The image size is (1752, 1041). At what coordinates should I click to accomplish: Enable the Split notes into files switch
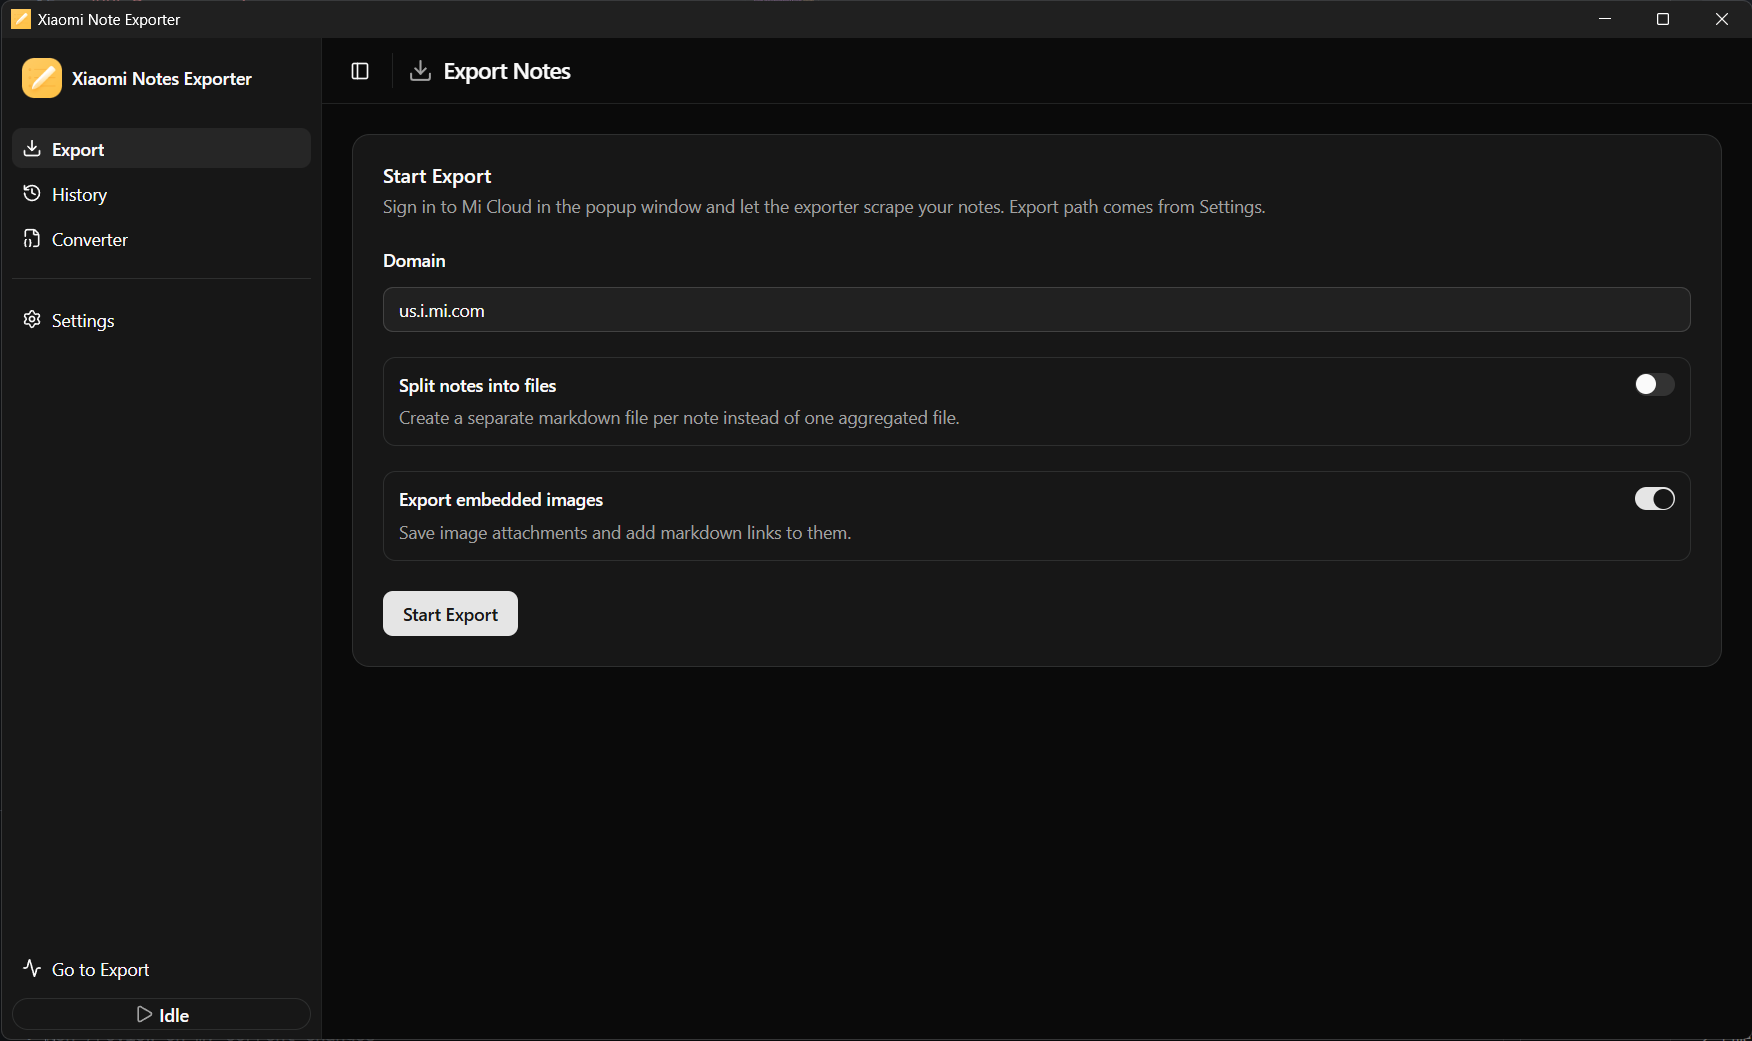coord(1654,385)
